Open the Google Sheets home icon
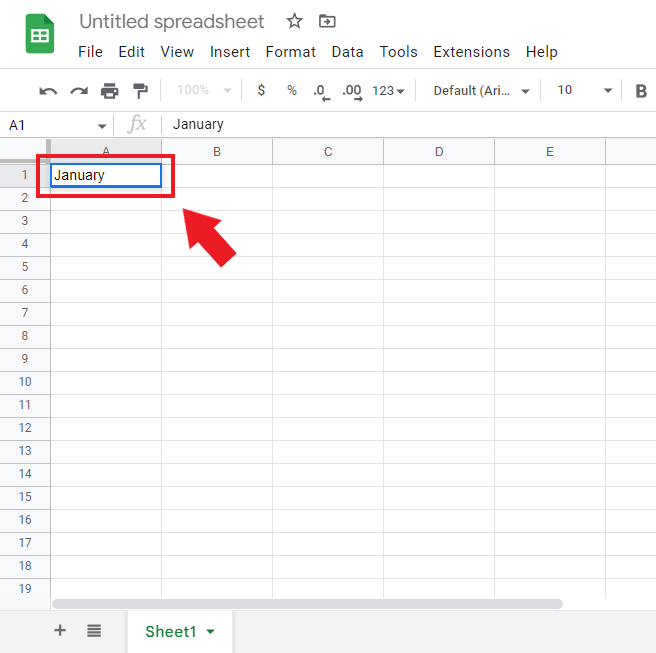The width and height of the screenshot is (656, 653). click(40, 35)
